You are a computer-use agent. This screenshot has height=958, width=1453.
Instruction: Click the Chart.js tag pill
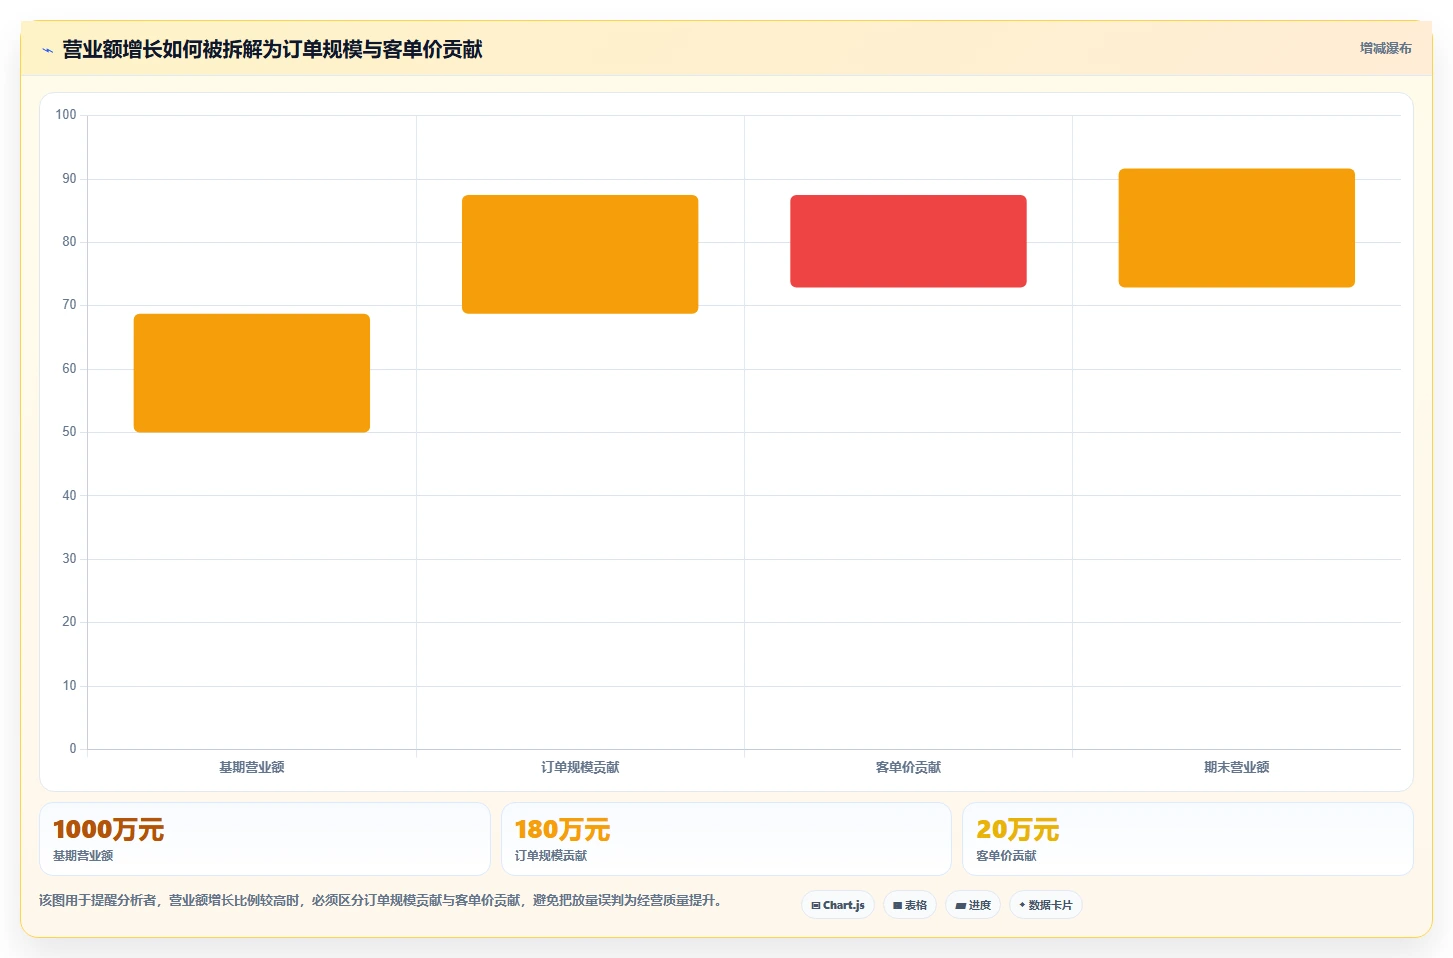[x=838, y=905]
